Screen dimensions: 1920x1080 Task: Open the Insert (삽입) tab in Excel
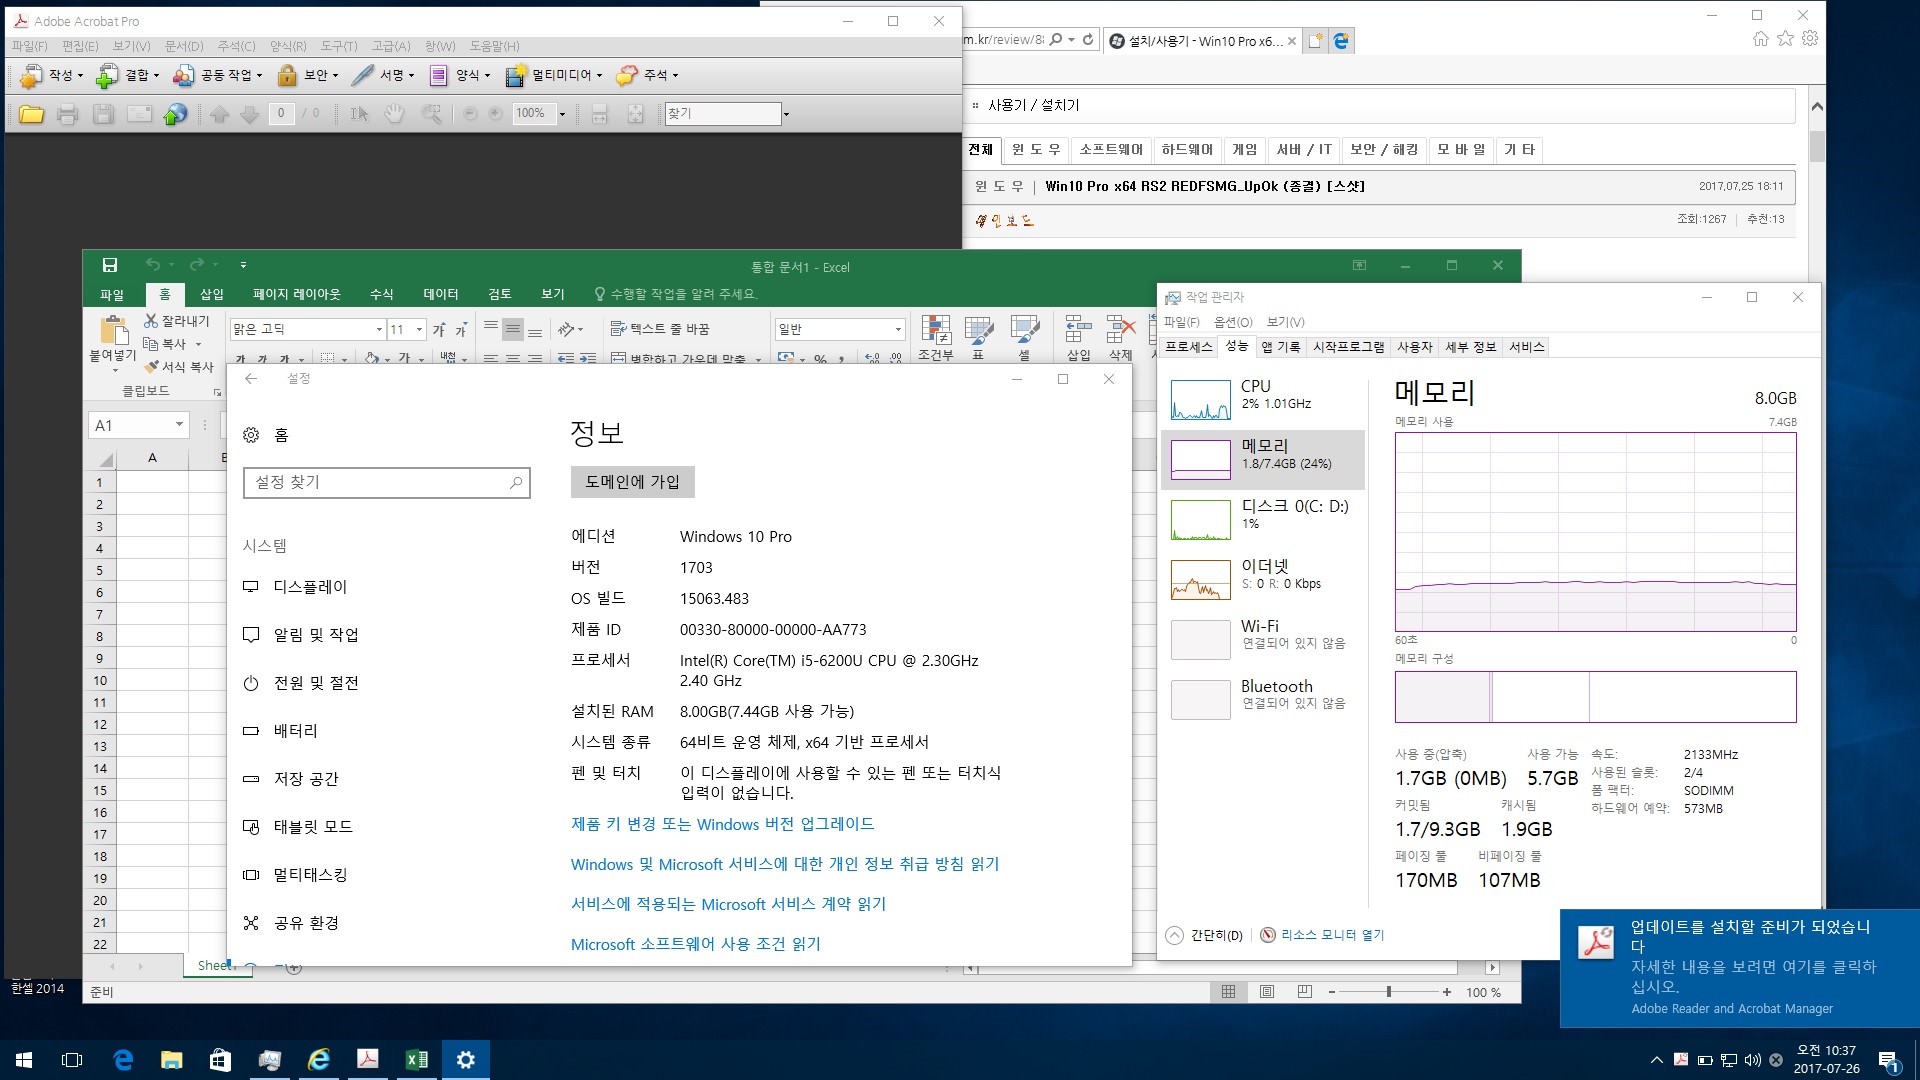tap(212, 294)
